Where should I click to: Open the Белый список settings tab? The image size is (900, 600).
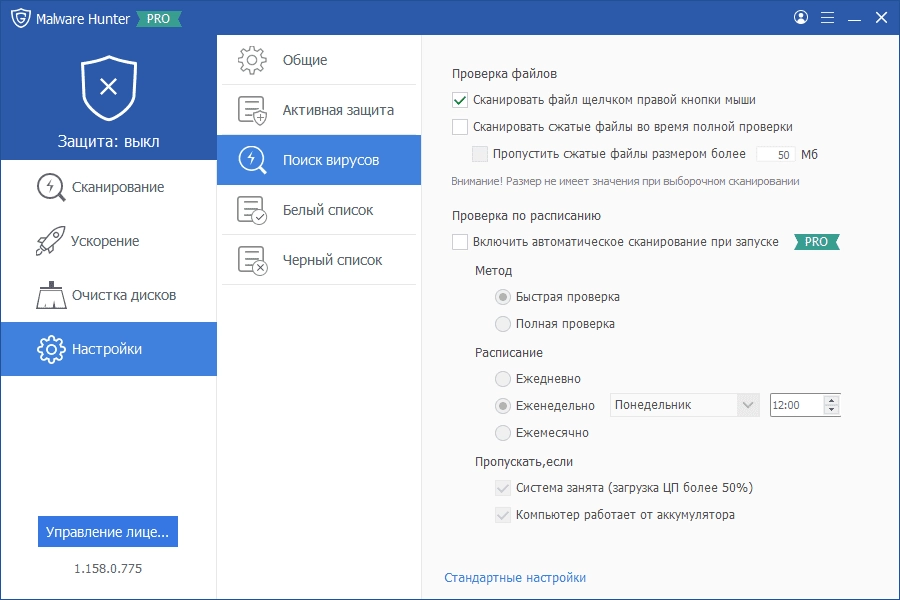tap(319, 210)
